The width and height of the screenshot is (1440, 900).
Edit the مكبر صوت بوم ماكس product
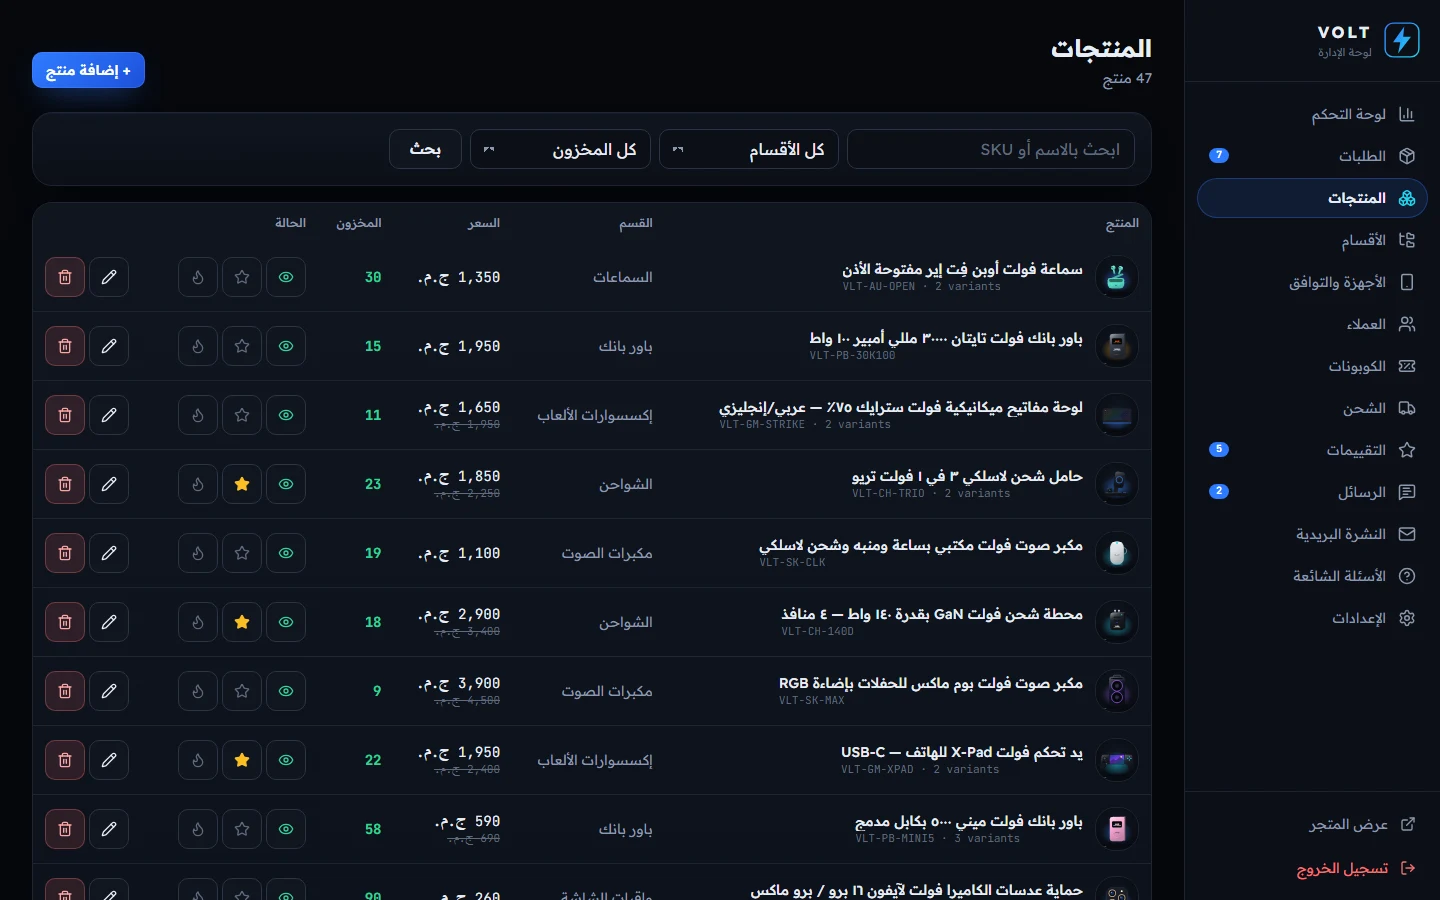(x=109, y=691)
